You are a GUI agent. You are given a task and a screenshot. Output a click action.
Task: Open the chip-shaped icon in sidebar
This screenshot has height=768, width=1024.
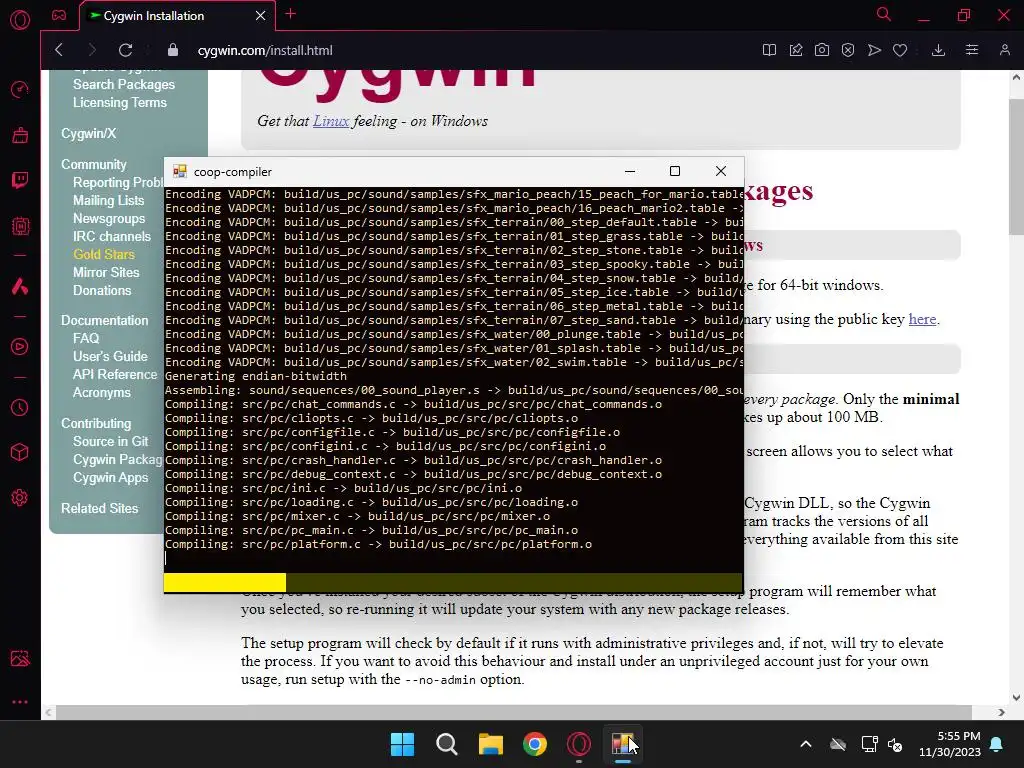(x=20, y=226)
